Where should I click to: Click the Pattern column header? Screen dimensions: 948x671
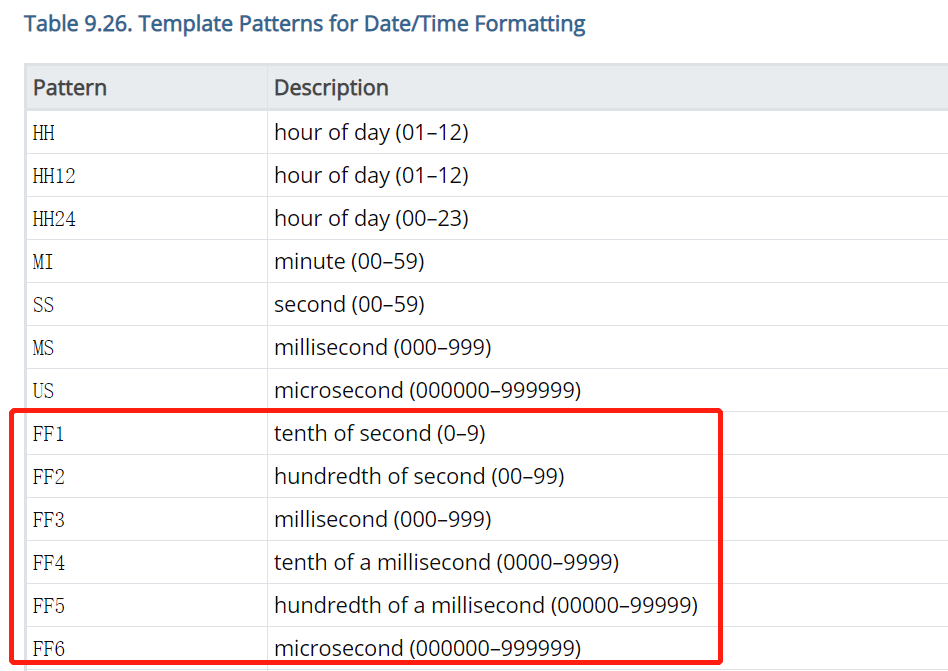pyautogui.click(x=70, y=88)
